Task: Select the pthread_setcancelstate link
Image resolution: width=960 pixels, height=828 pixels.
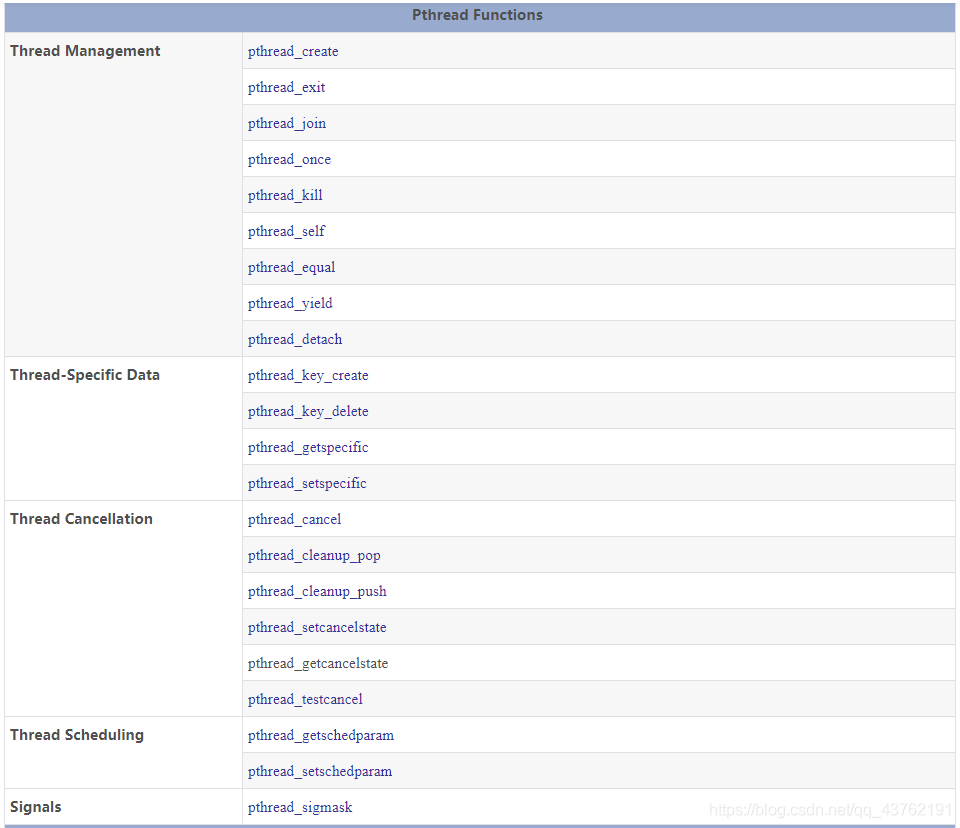Action: click(317, 628)
